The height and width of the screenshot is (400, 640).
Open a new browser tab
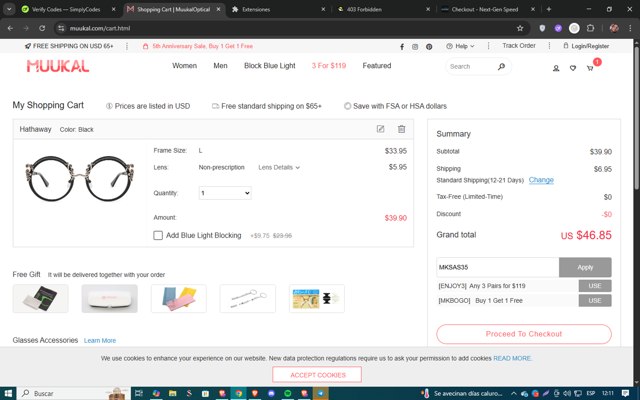[x=549, y=9]
